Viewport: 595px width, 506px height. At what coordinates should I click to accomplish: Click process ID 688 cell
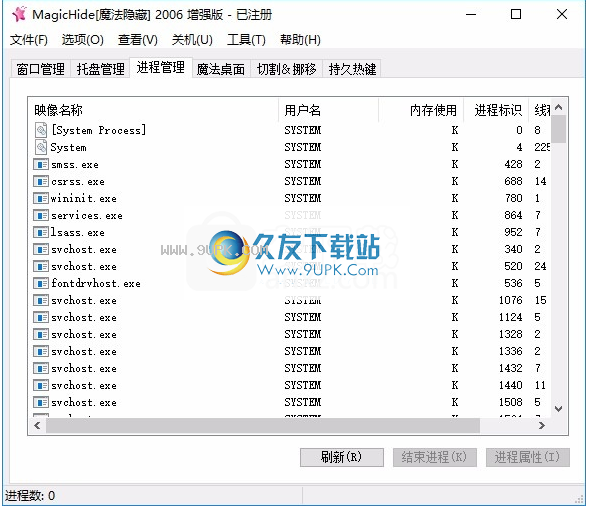pyautogui.click(x=513, y=181)
